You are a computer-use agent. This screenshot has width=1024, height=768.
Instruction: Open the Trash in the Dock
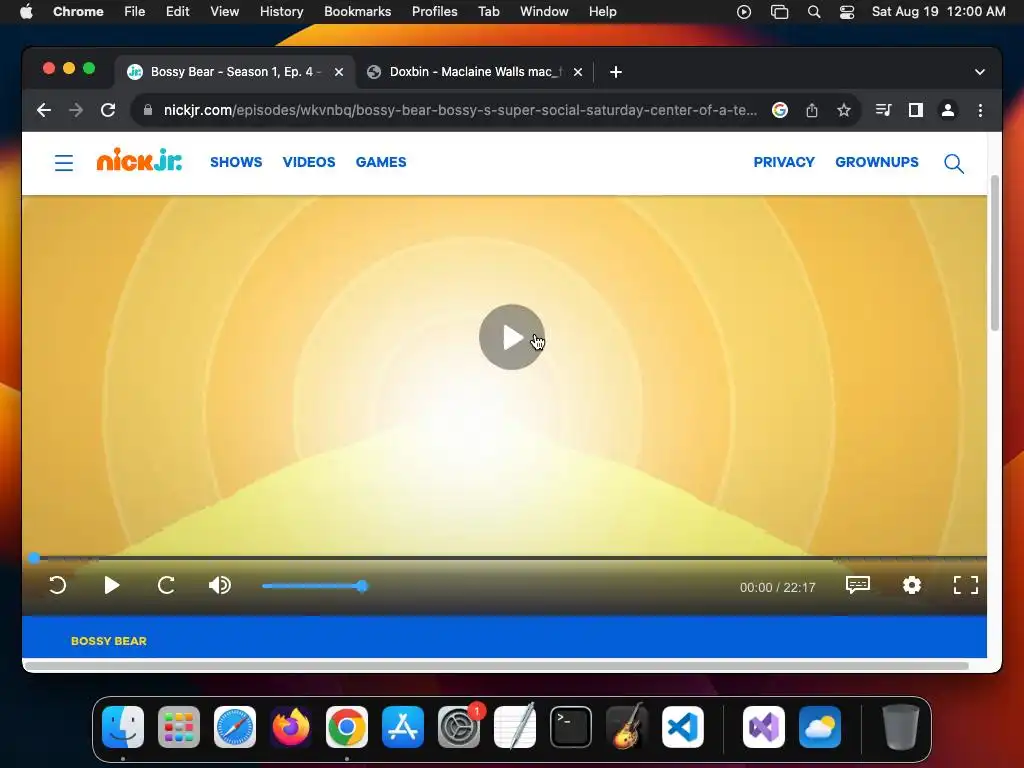(x=901, y=727)
